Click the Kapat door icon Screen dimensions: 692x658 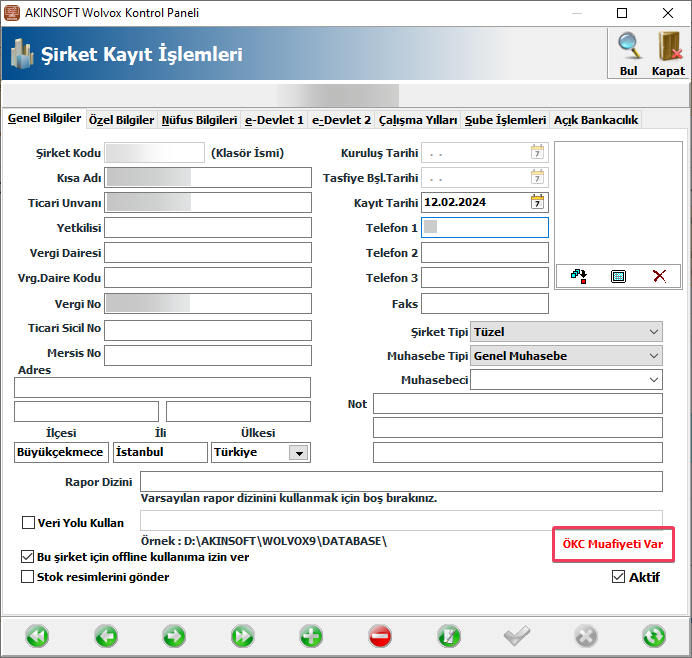click(x=668, y=48)
